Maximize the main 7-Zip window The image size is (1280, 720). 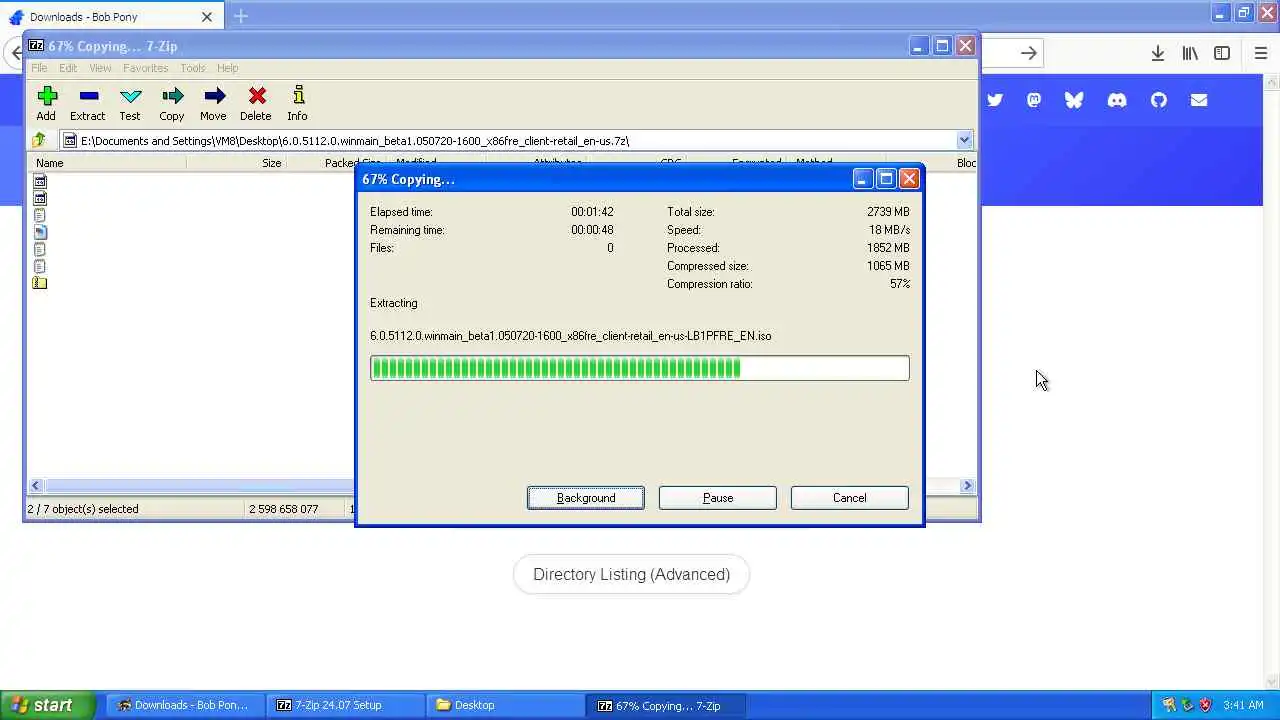[x=942, y=46]
